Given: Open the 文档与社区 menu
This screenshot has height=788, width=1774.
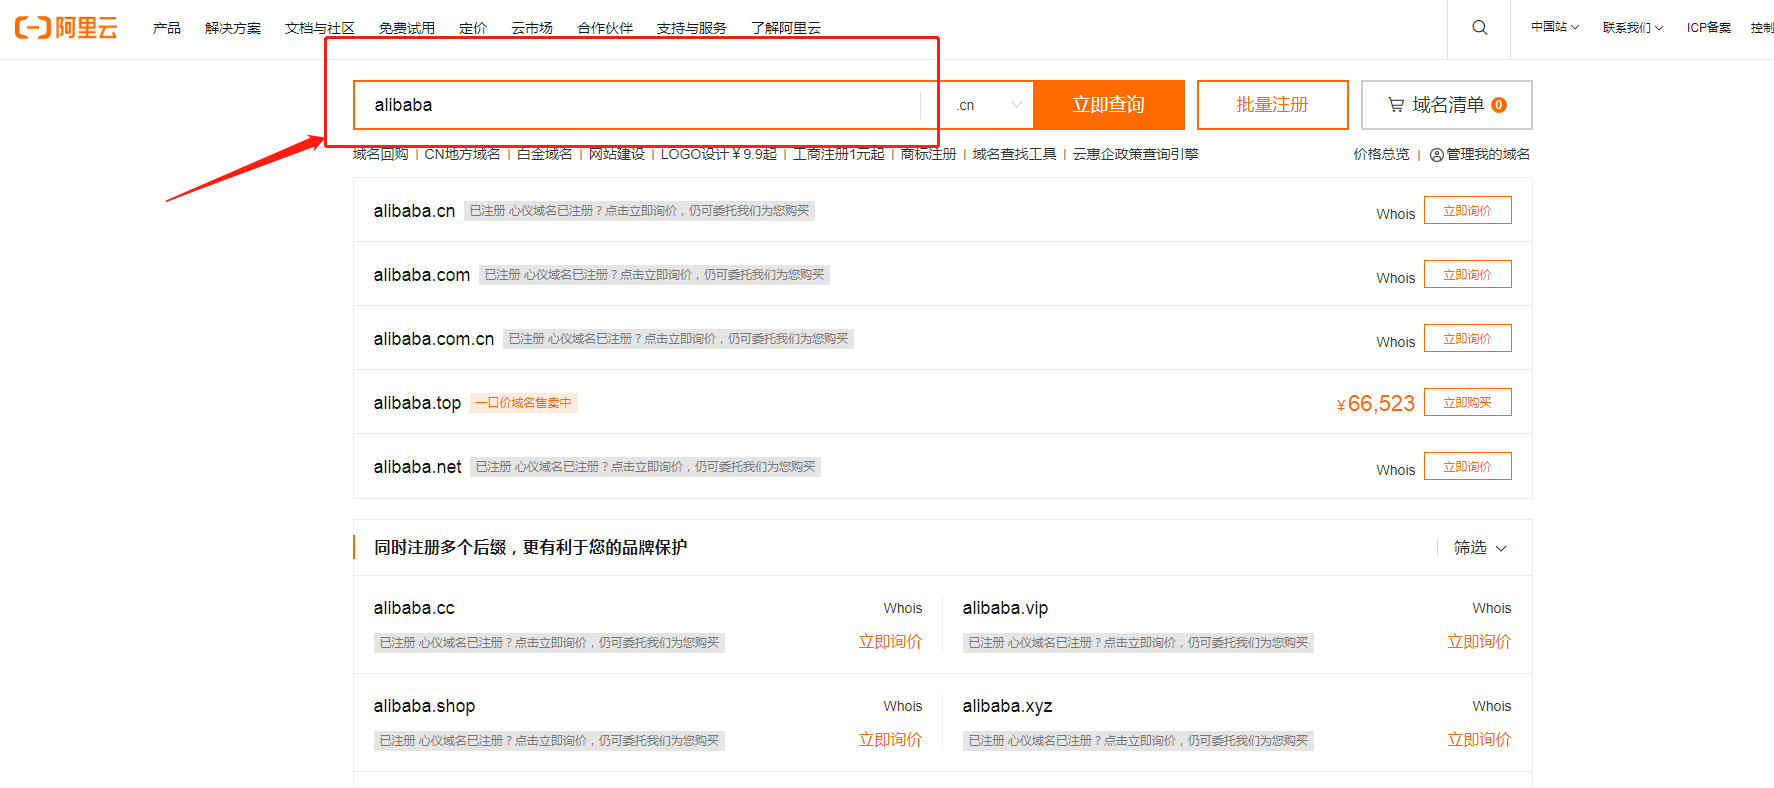Looking at the screenshot, I should [320, 28].
